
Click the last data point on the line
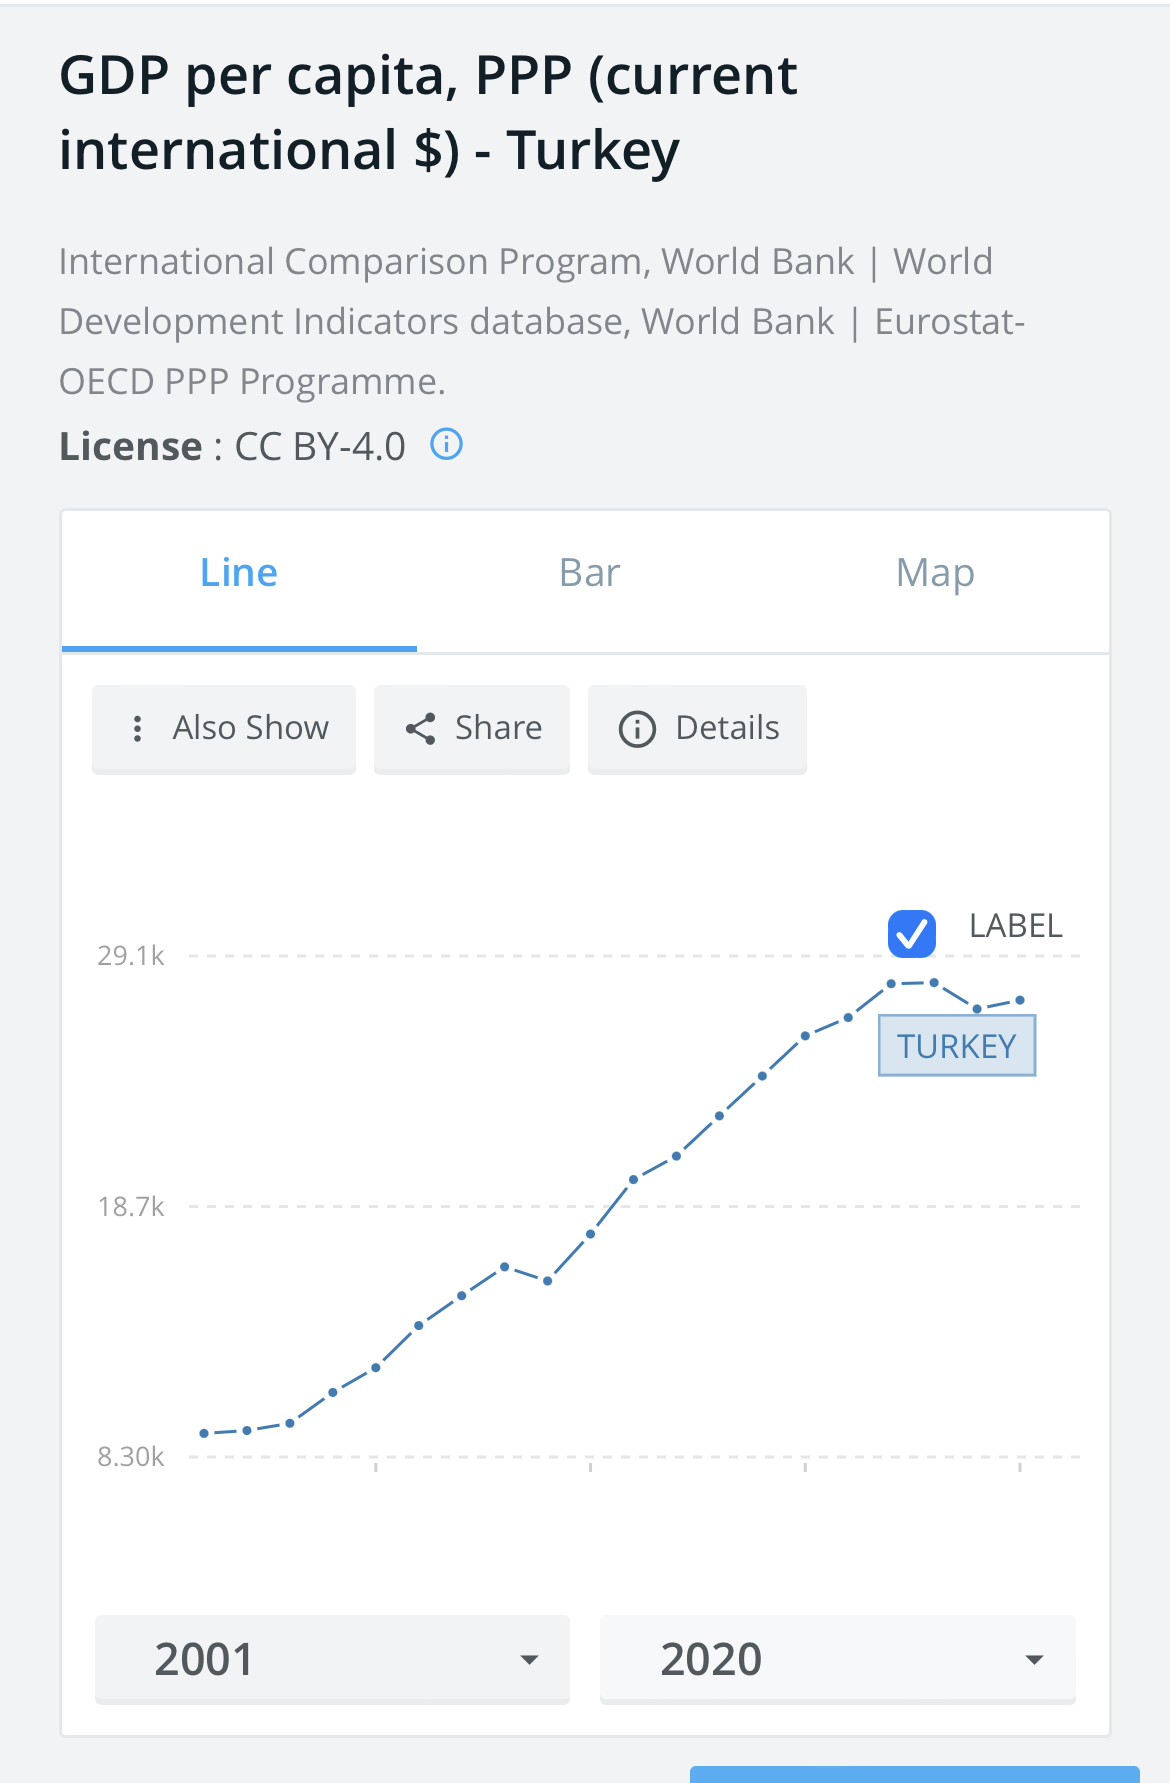click(1020, 1000)
